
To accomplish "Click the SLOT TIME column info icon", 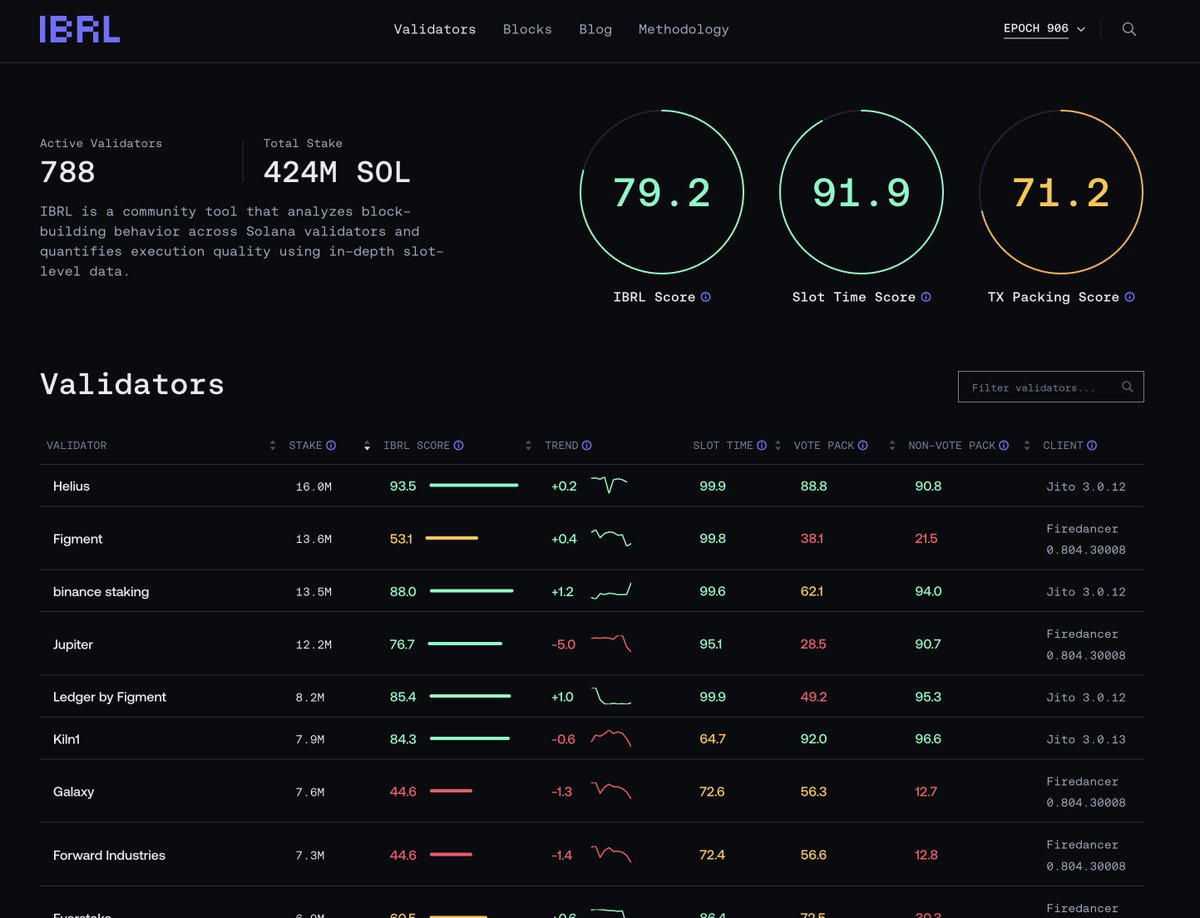I will pyautogui.click(x=762, y=446).
